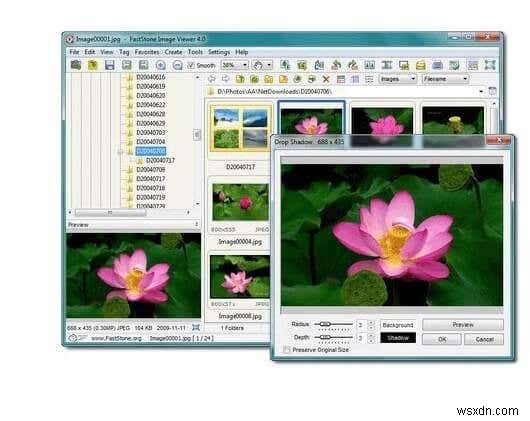Click the round icon left of www.FastStone.org
Viewport: 530px width, 421px height.
(x=73, y=338)
